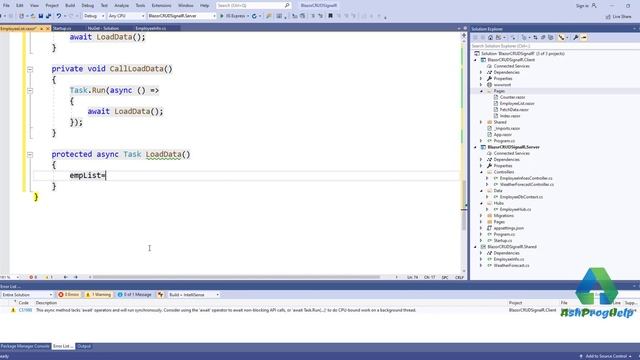Open the Debug configuration dropdown
This screenshot has width=640, height=360.
[x=94, y=16]
